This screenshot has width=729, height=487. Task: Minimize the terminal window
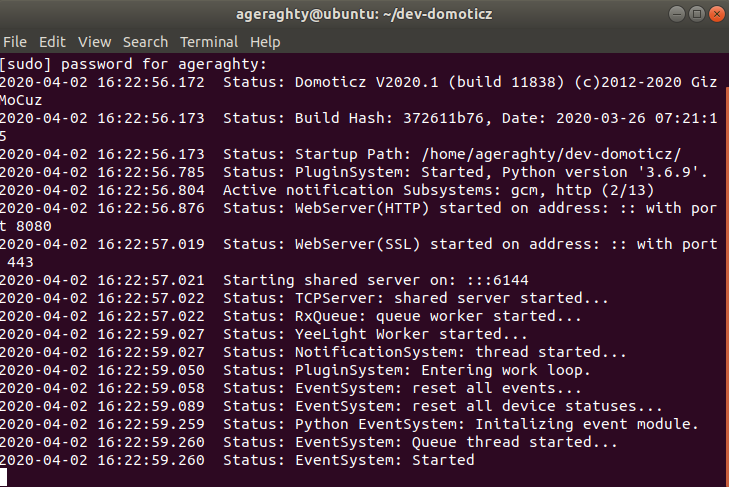click(x=676, y=14)
